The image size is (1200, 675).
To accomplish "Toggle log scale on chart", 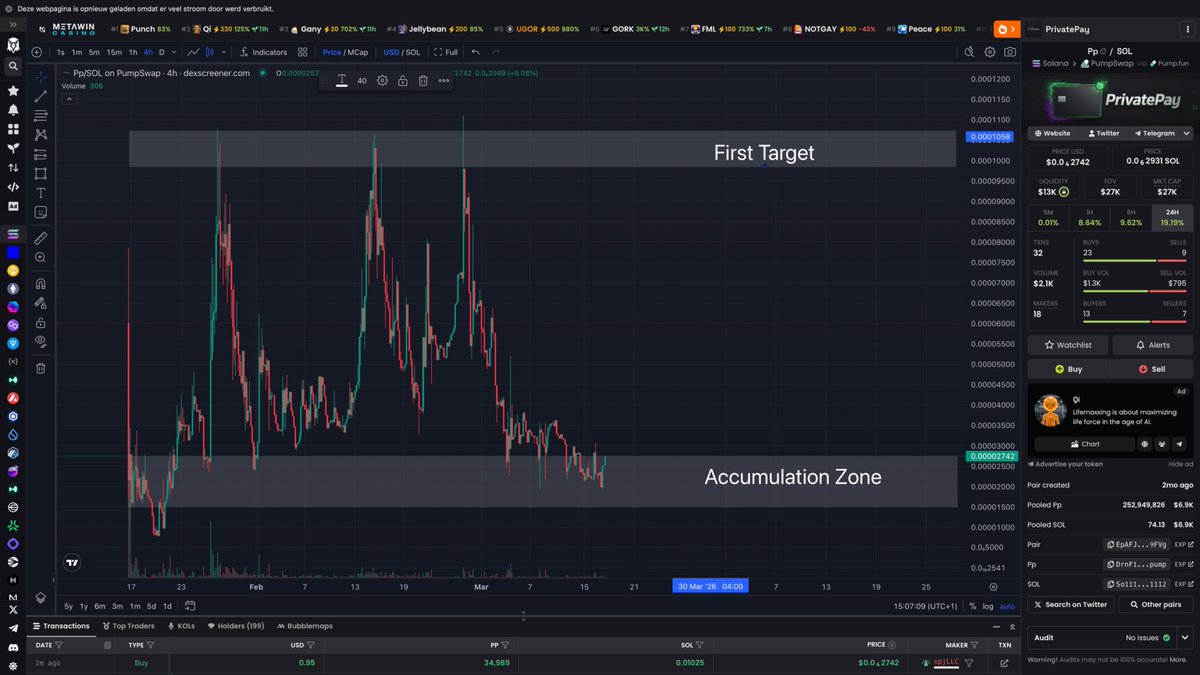I will (989, 606).
